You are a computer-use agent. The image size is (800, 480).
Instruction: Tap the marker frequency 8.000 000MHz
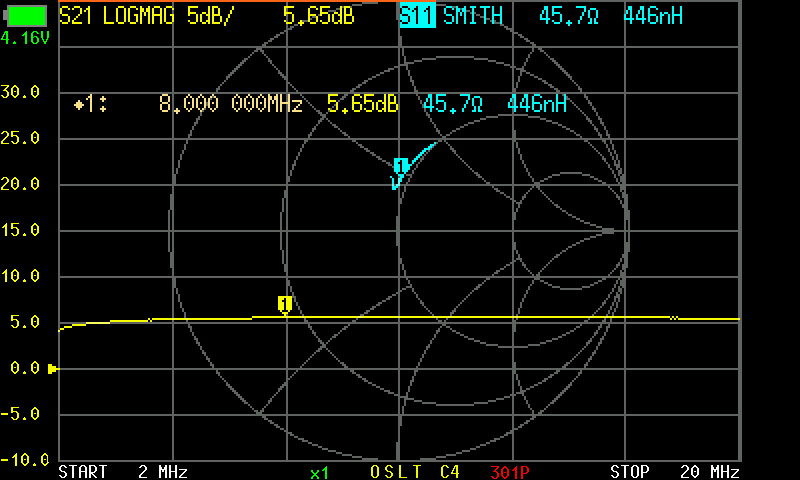tap(231, 104)
